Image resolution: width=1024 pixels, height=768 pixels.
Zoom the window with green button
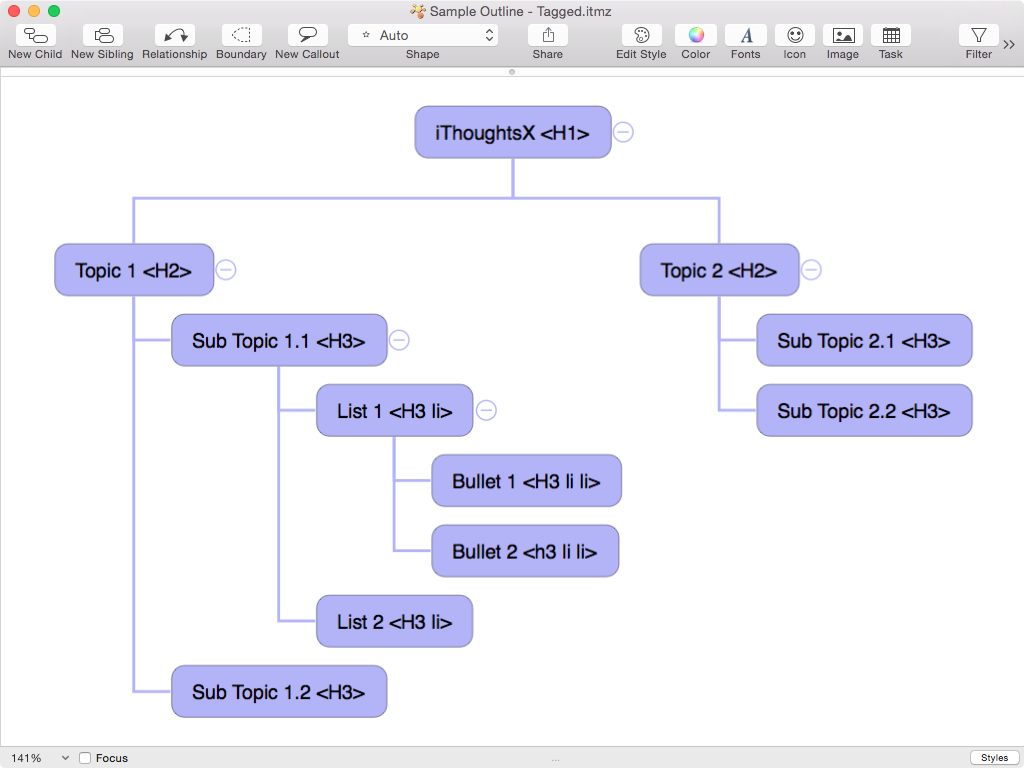54,11
